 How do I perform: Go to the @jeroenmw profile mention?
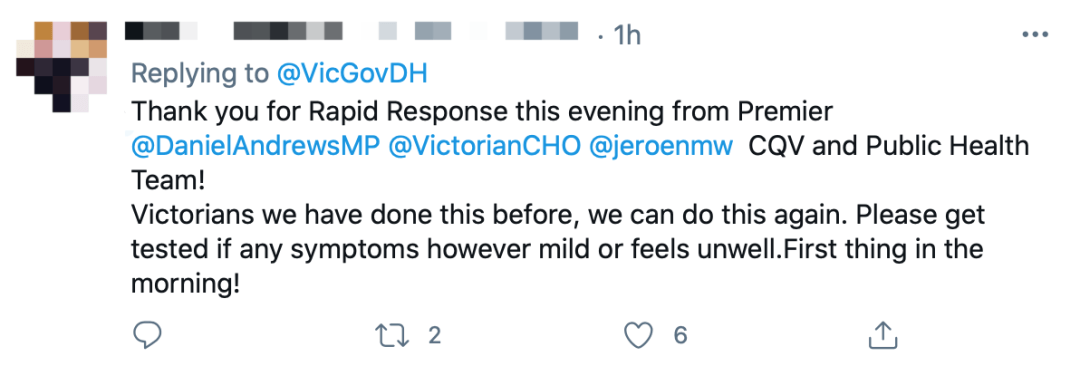[661, 146]
